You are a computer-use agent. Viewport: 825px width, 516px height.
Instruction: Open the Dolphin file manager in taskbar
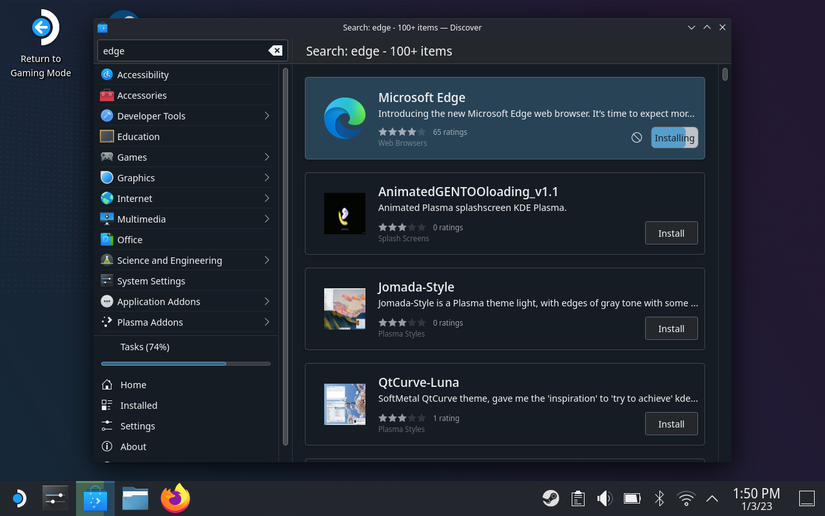(135, 497)
